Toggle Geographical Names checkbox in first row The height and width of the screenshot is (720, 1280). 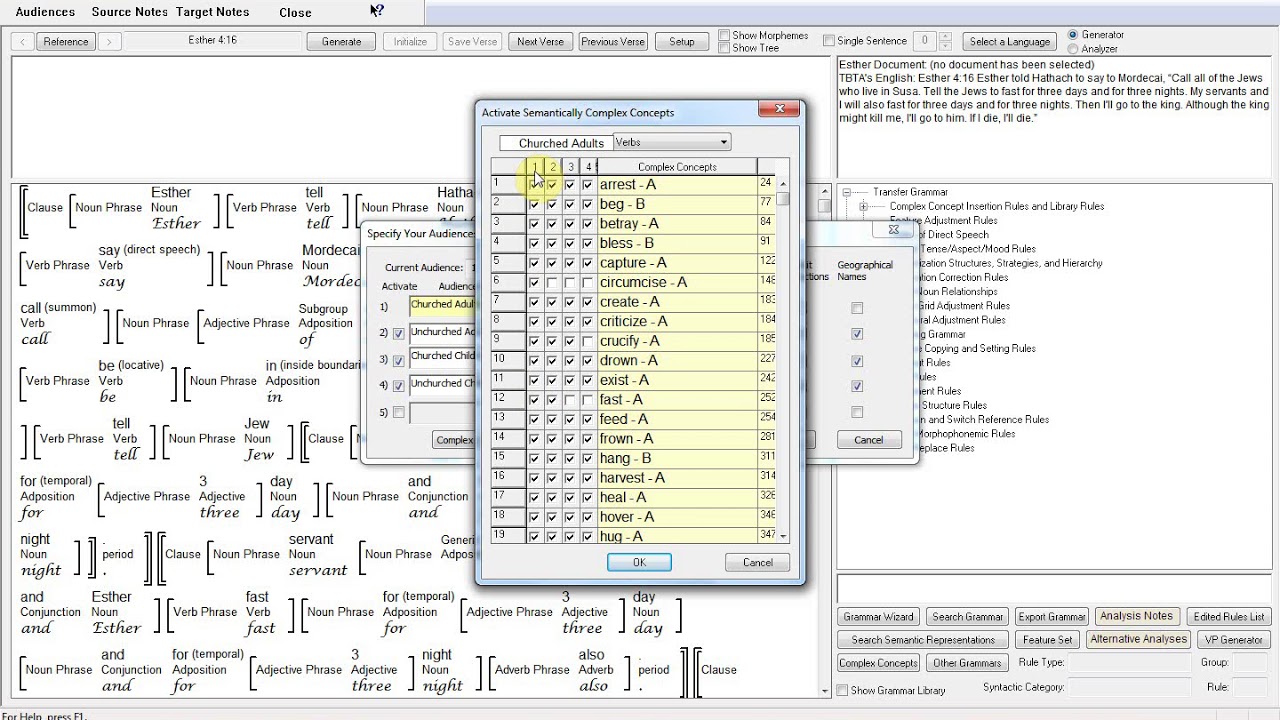pos(857,308)
